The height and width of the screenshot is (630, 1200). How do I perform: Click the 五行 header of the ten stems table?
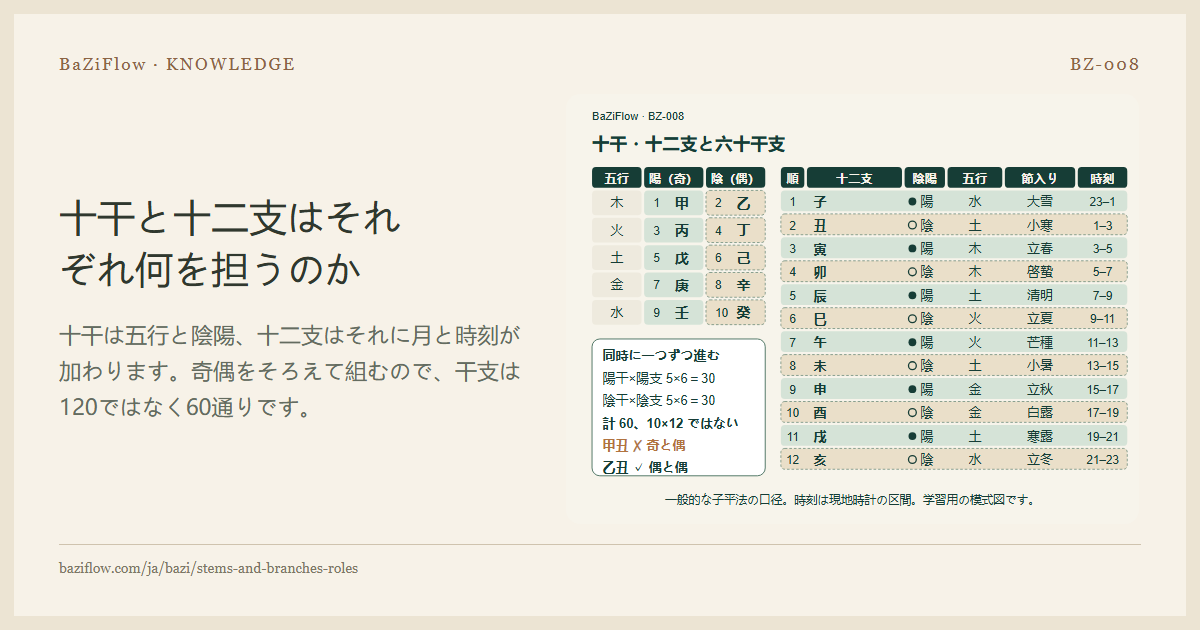click(x=616, y=178)
